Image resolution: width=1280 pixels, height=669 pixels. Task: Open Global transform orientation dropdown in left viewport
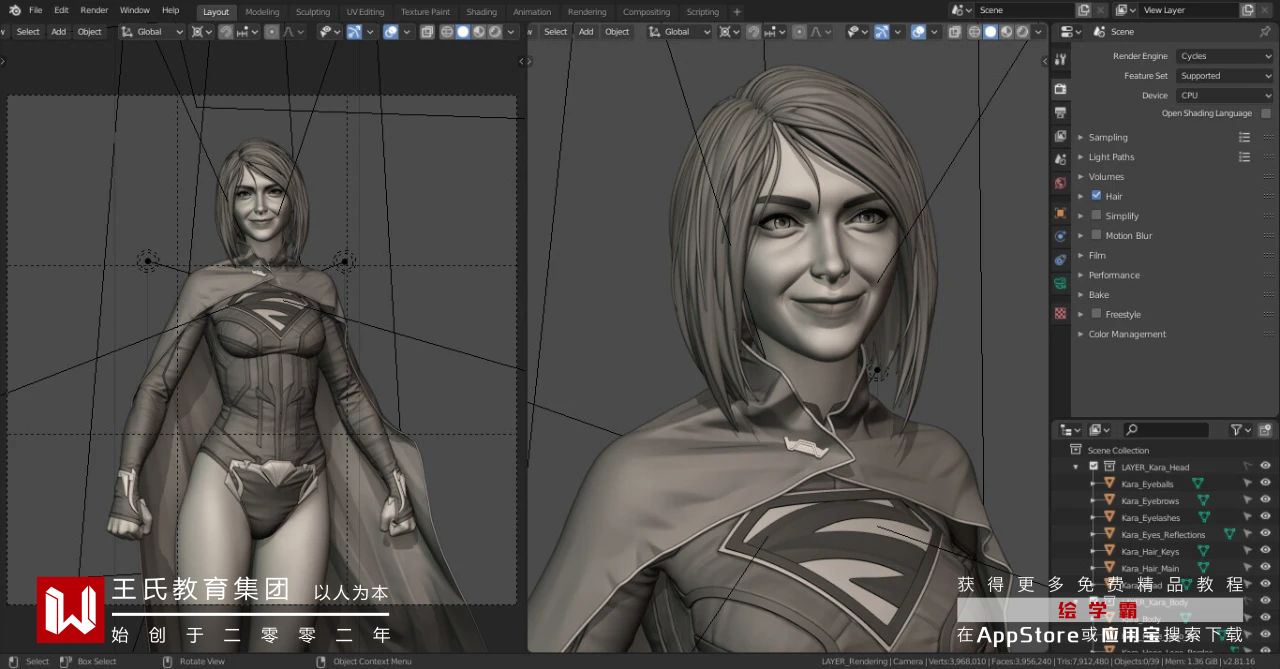pyautogui.click(x=152, y=32)
